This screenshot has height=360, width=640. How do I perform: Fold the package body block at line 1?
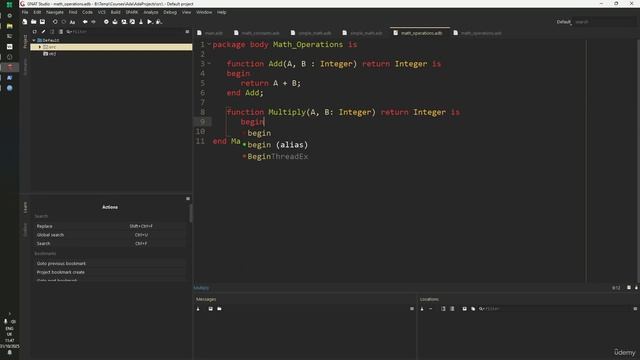pyautogui.click(x=209, y=44)
